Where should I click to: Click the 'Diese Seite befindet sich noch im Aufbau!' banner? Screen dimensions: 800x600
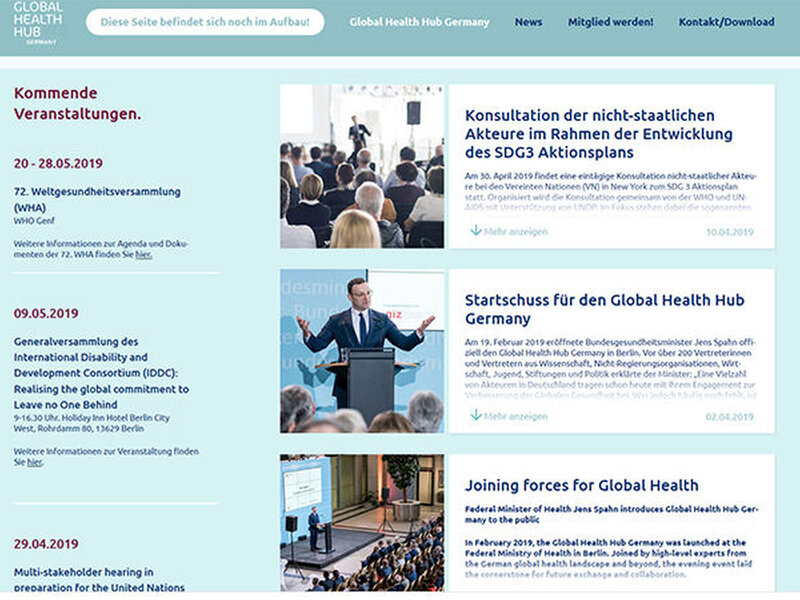click(x=205, y=22)
